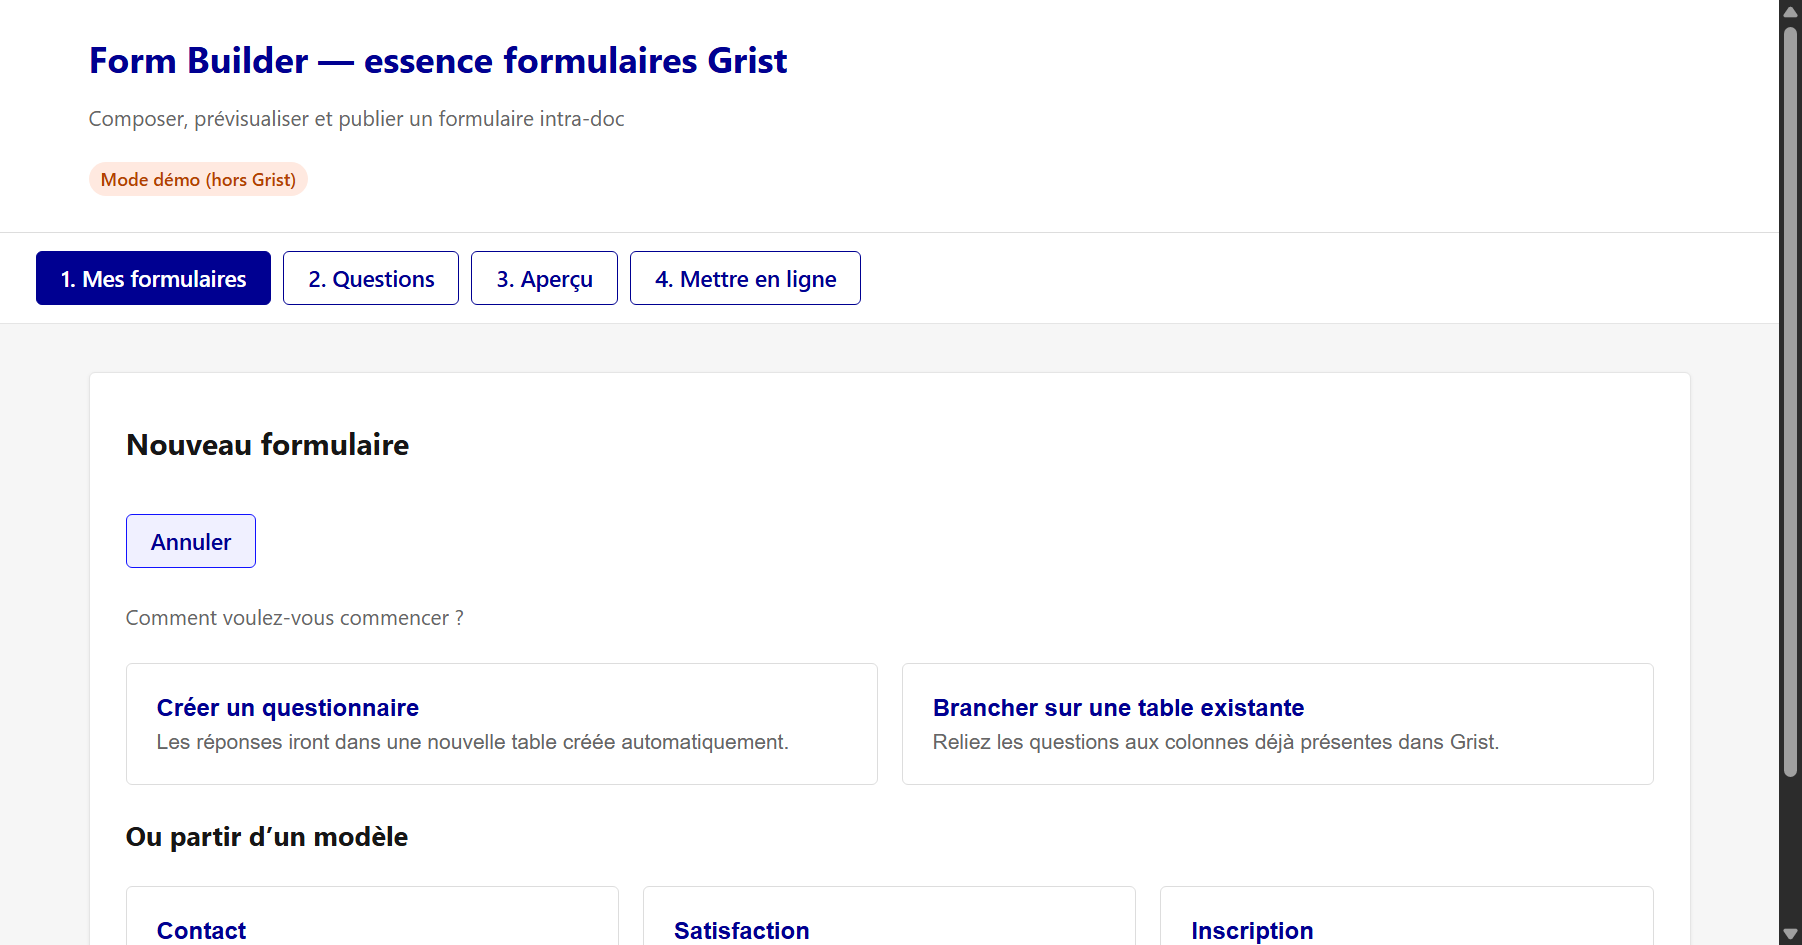Click the scrollbar down arrow
Screen dimensions: 1802x945
point(1790,934)
